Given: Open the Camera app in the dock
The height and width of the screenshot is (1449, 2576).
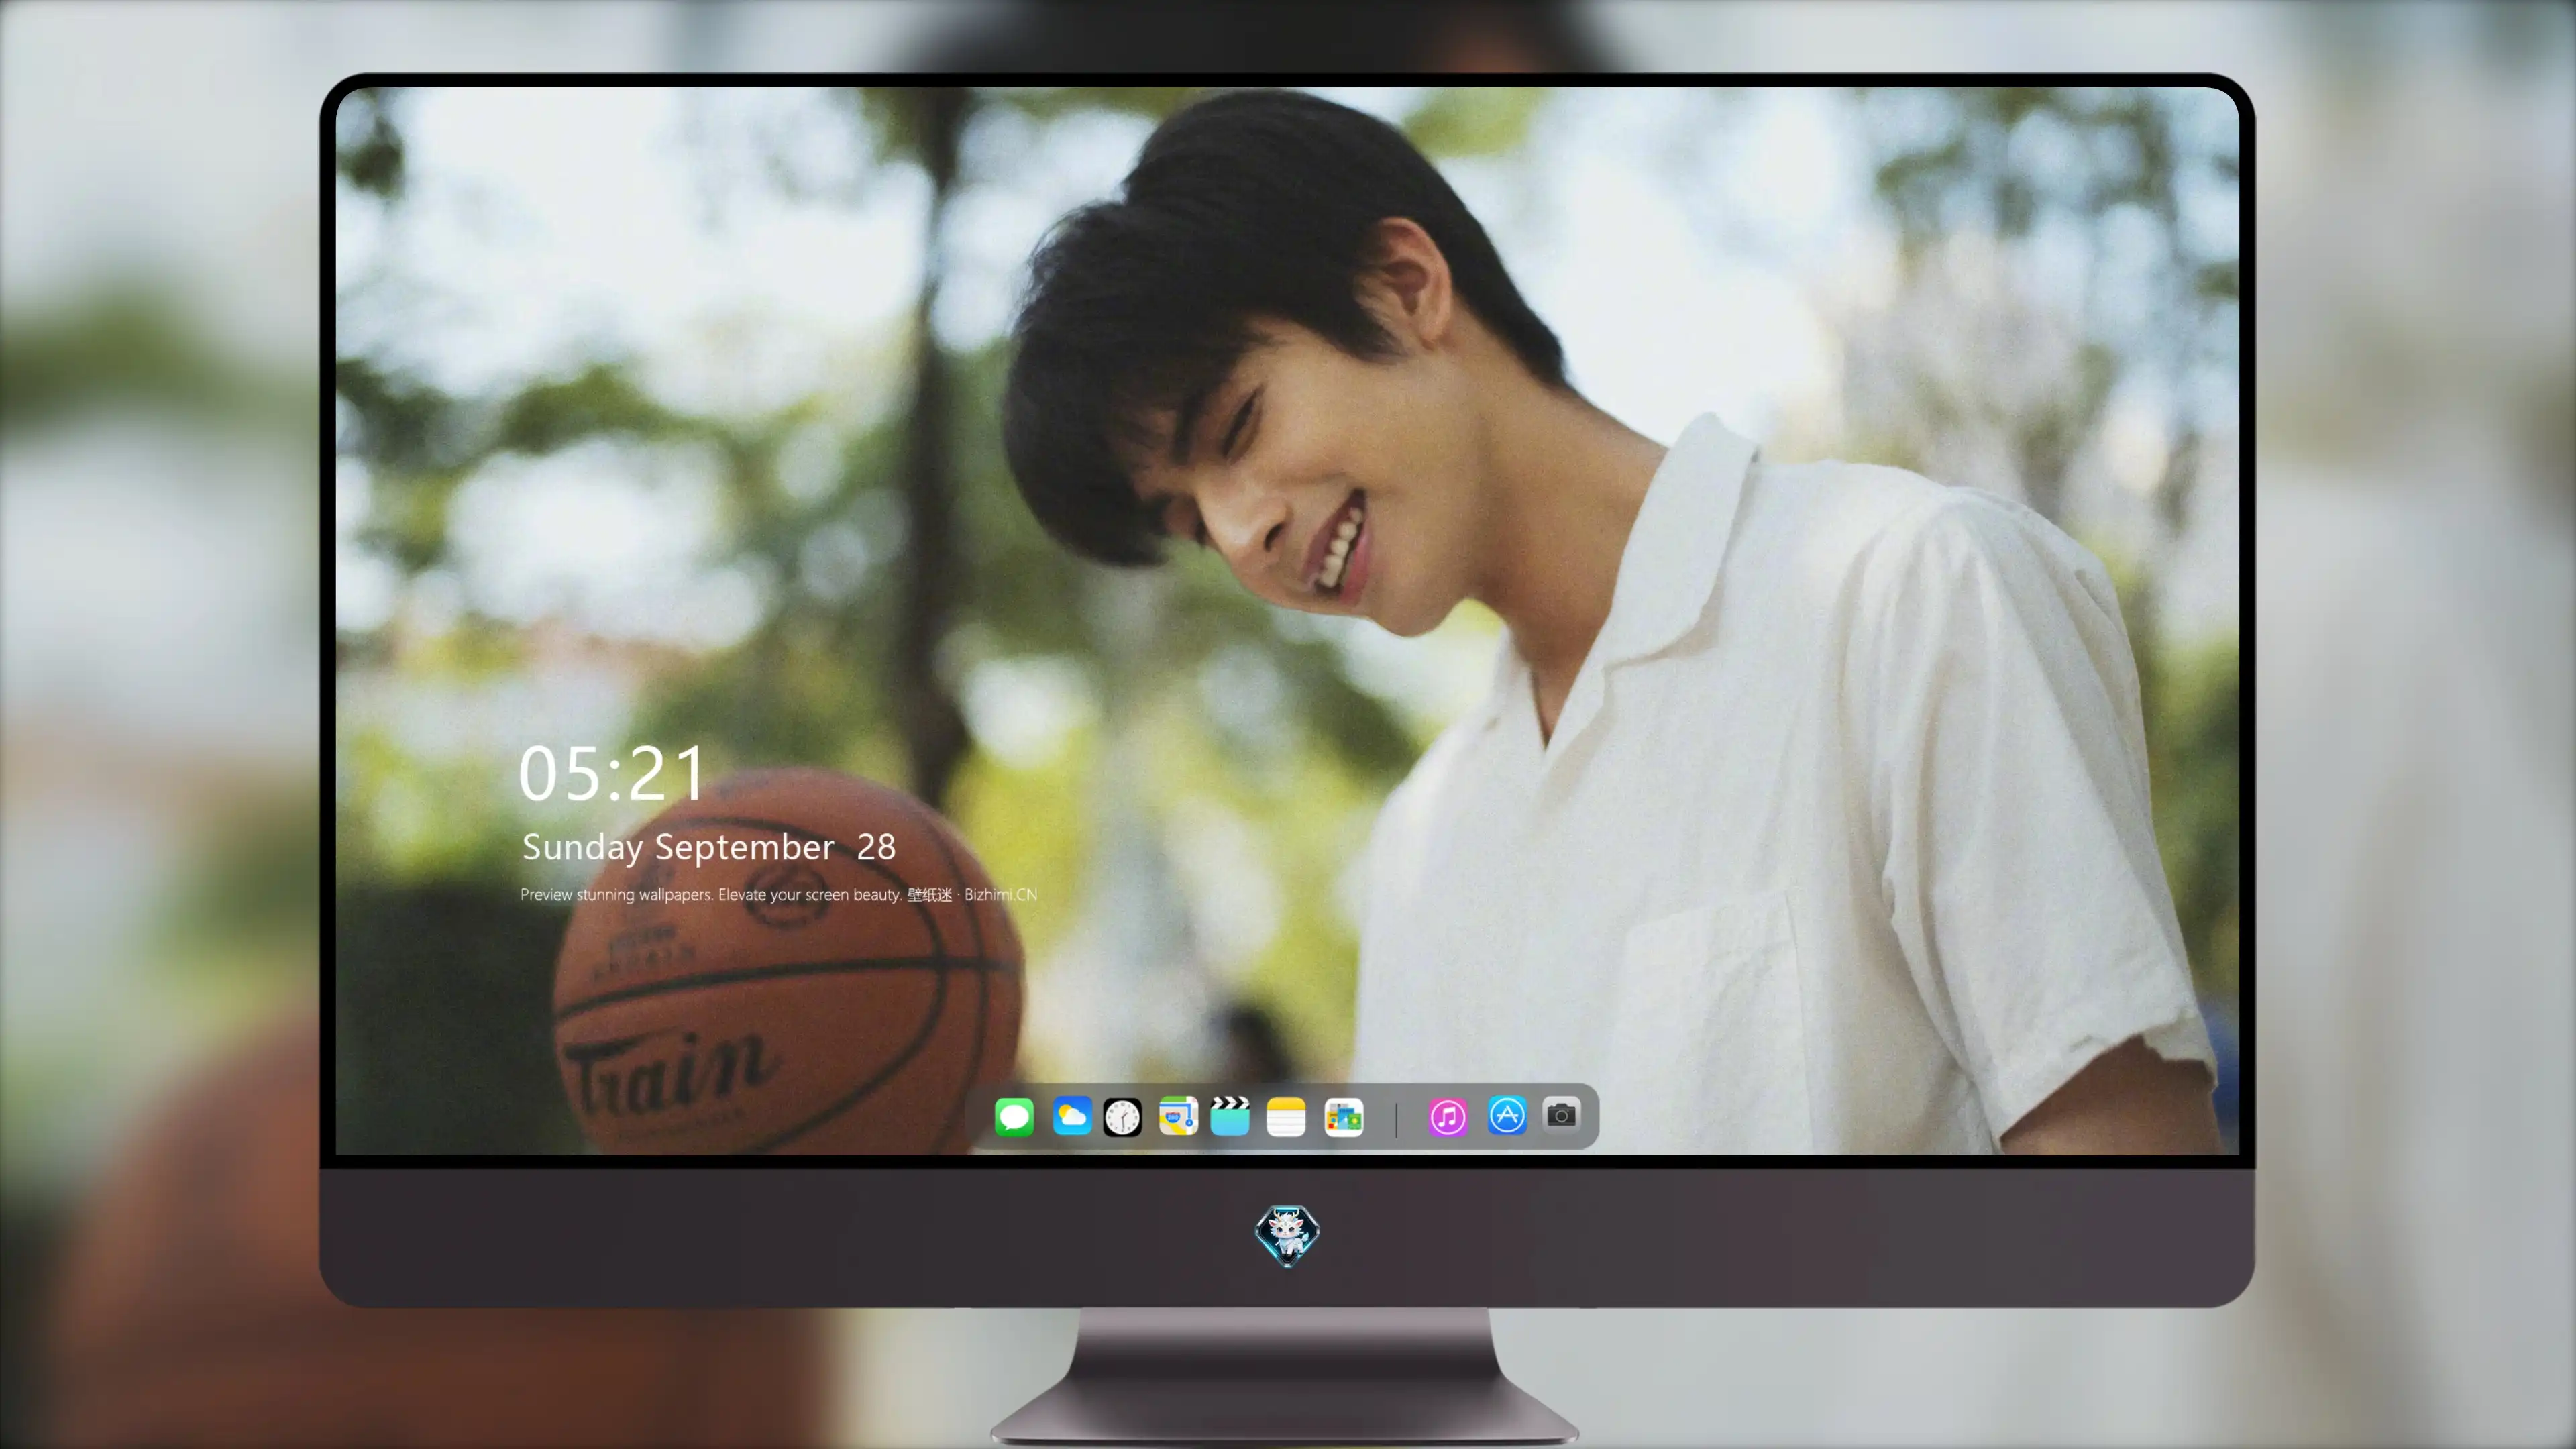Looking at the screenshot, I should [1561, 1114].
